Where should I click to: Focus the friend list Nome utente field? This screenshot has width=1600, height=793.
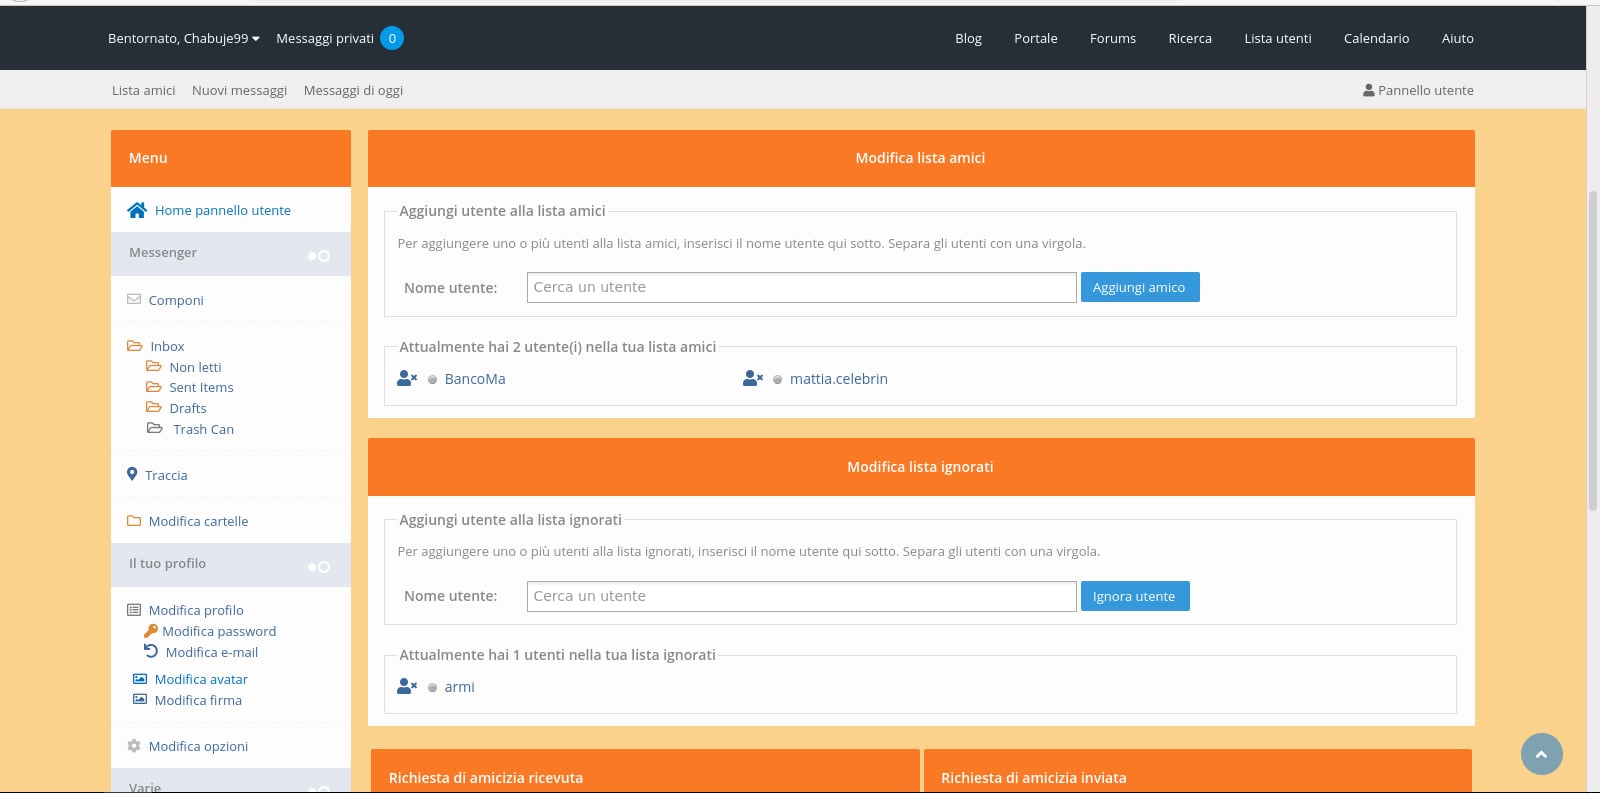801,287
